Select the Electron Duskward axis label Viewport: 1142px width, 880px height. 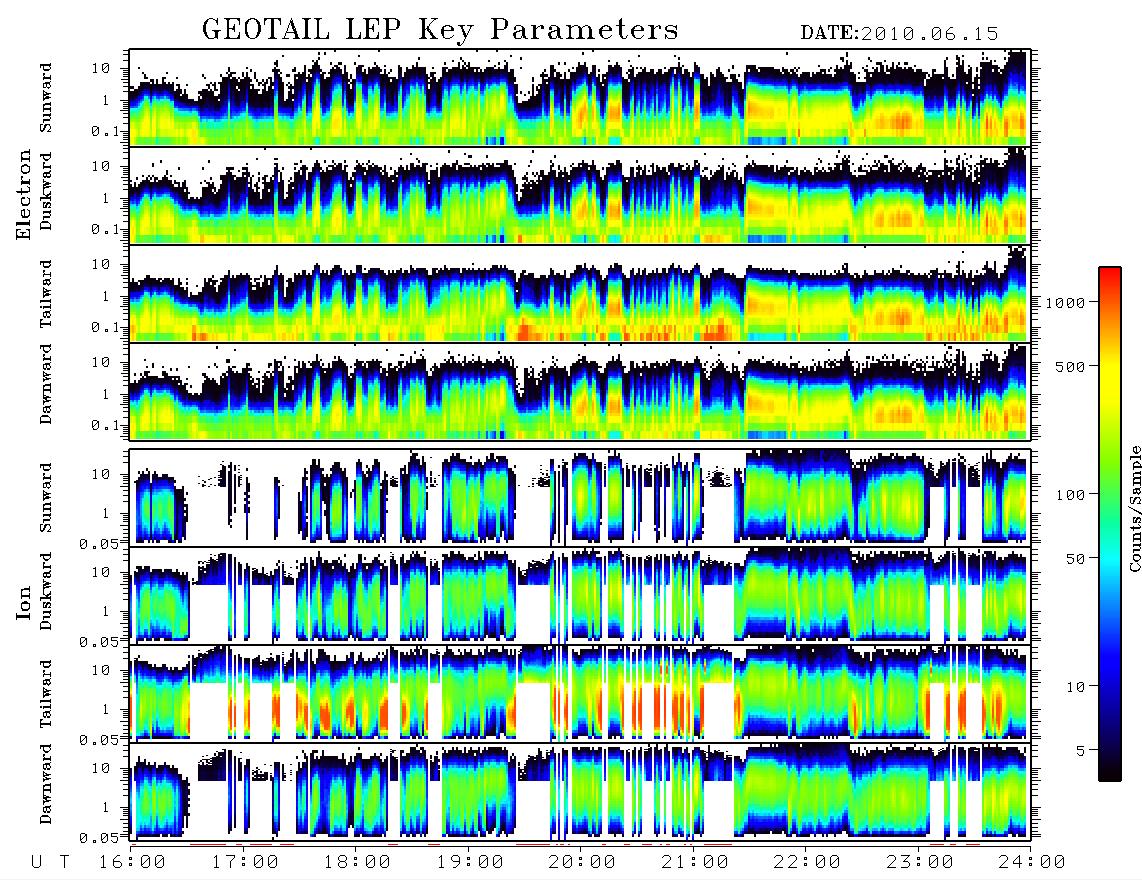(46, 192)
